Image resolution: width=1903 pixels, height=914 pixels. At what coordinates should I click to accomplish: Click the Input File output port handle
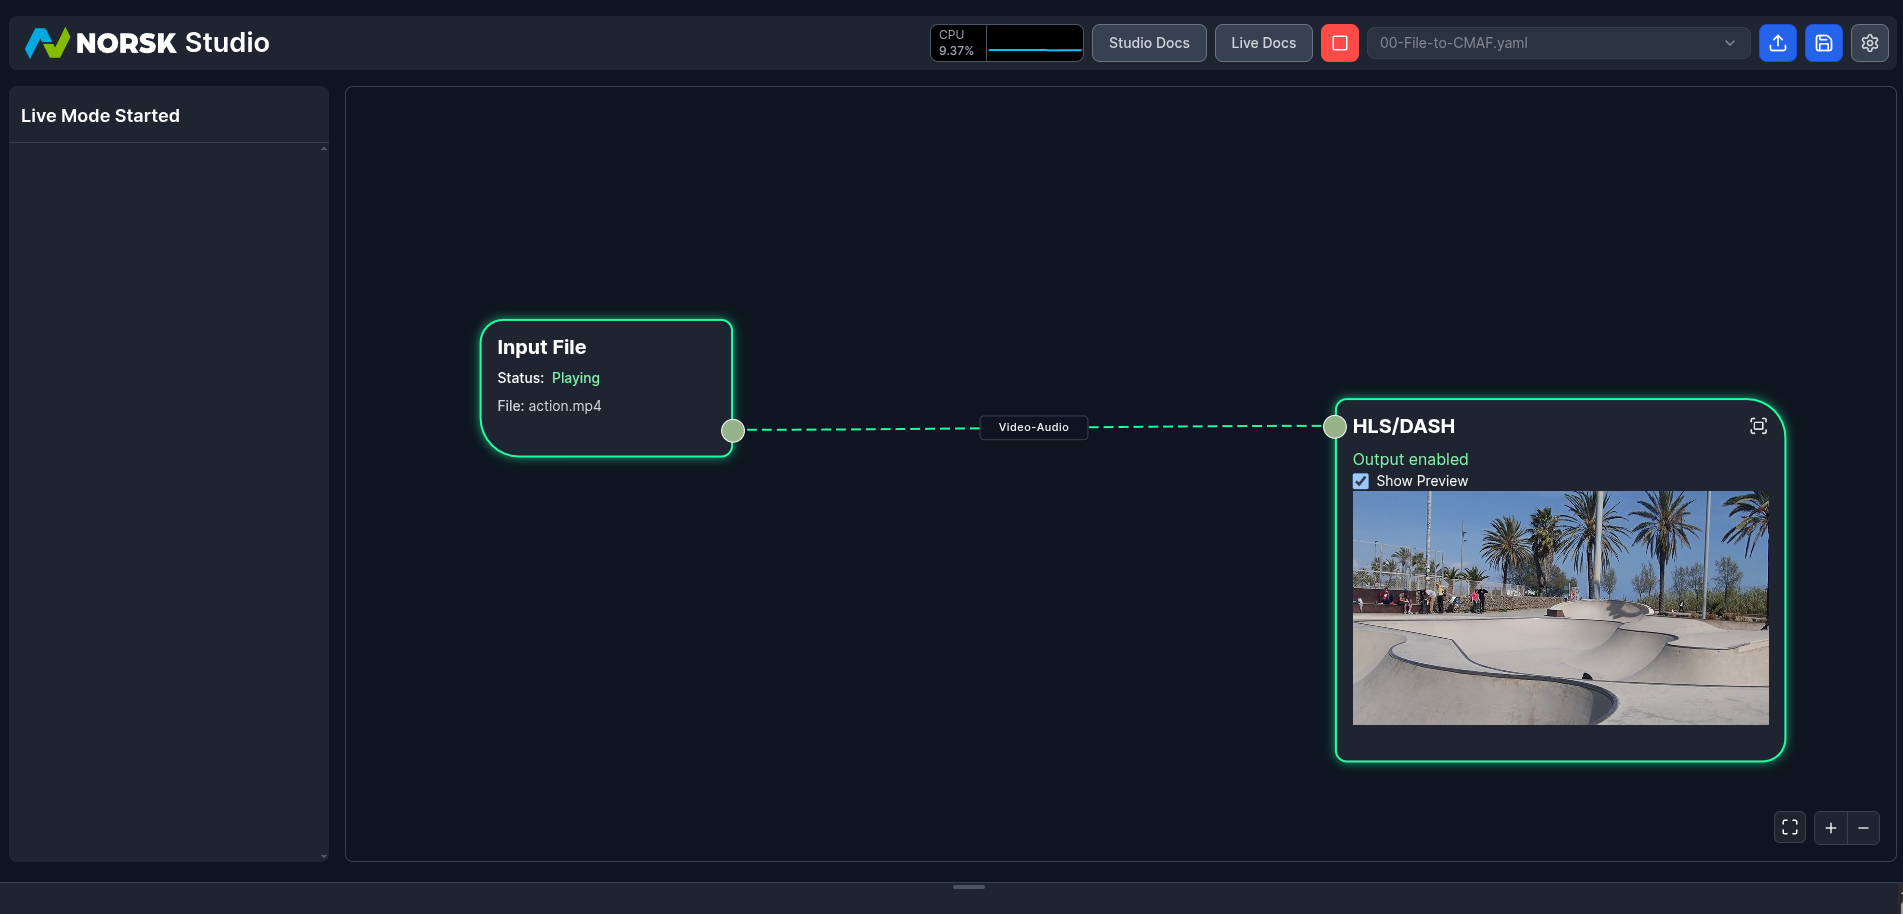click(733, 430)
